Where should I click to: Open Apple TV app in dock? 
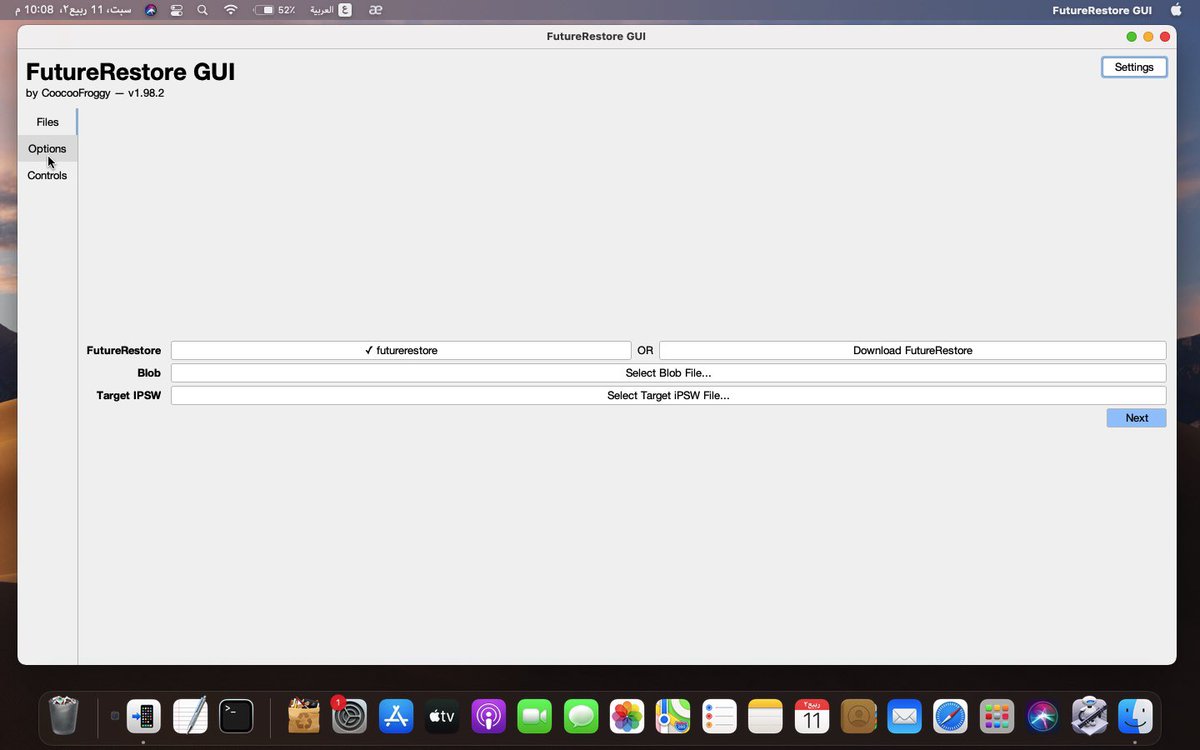click(x=442, y=716)
